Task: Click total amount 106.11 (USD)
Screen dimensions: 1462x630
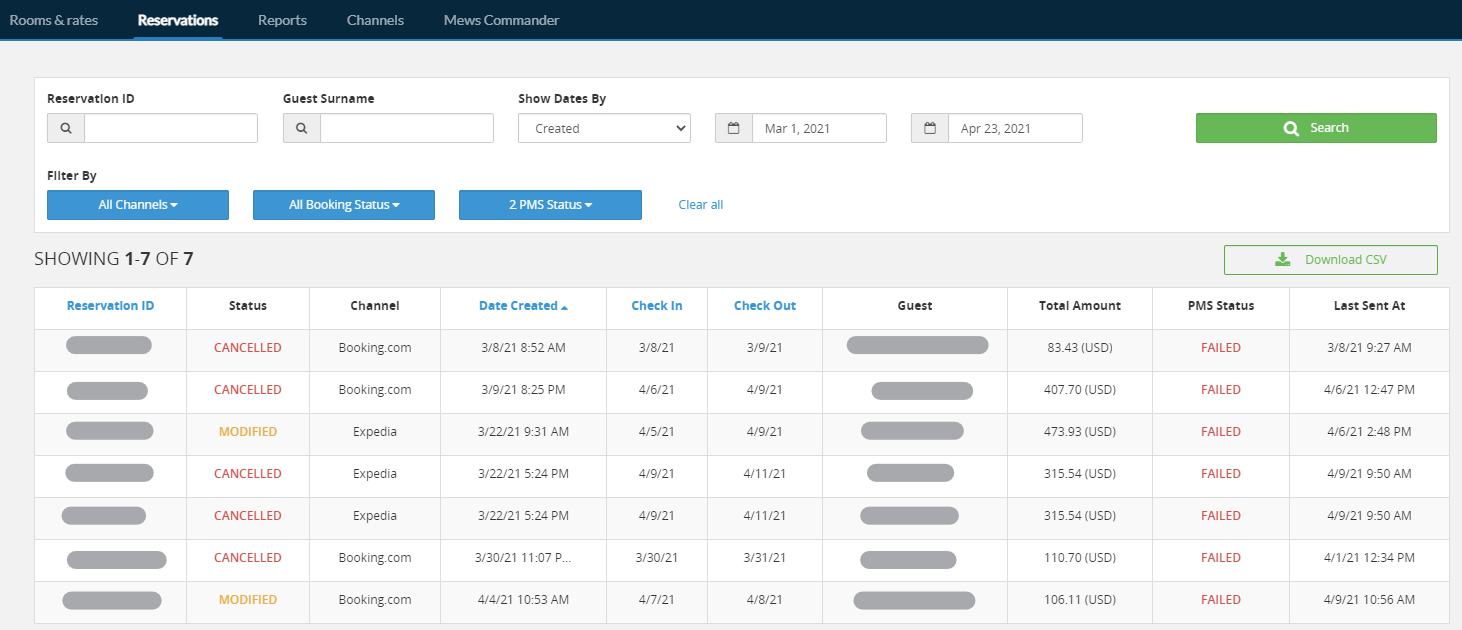Action: click(1080, 600)
